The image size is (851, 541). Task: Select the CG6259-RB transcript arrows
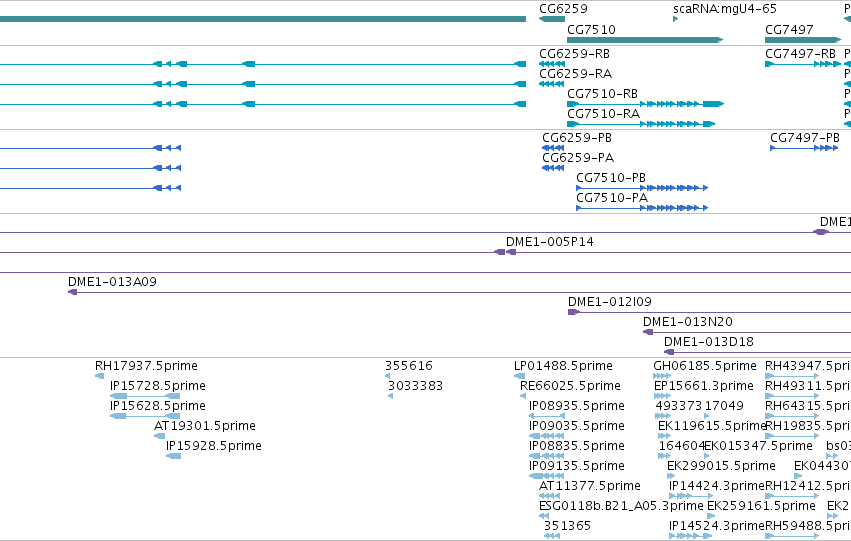552,64
